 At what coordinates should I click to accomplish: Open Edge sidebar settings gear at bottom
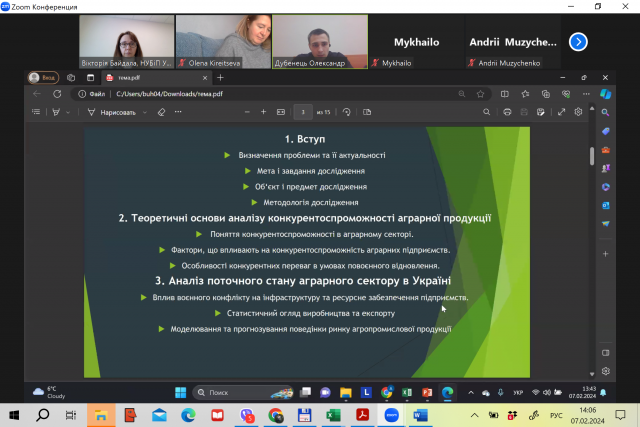[x=606, y=371]
